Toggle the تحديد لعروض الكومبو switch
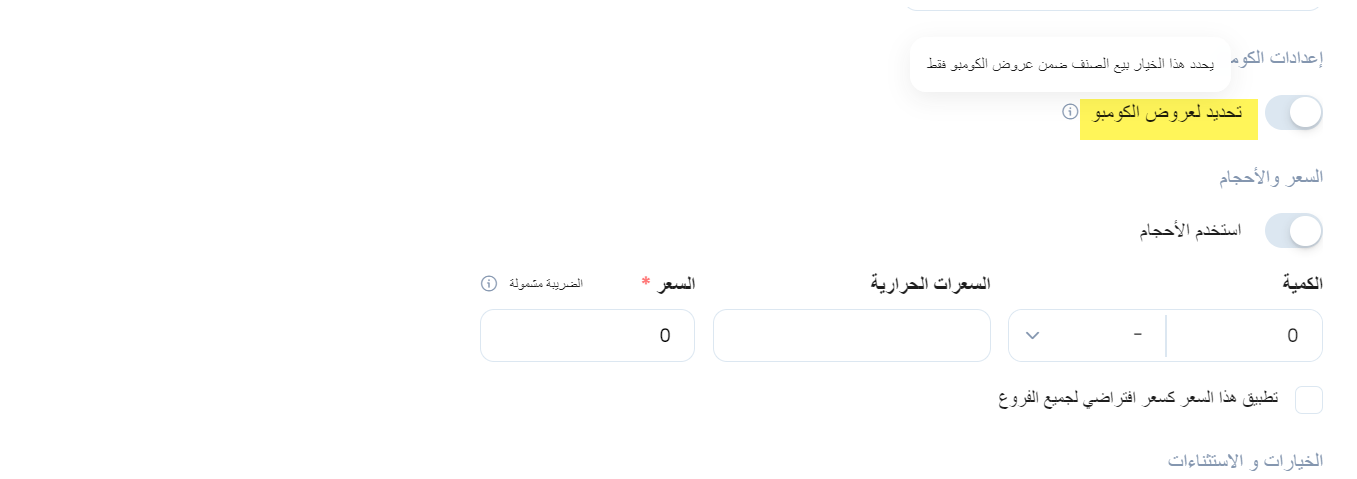Image resolution: width=1357 pixels, height=479 pixels. pos(1294,112)
